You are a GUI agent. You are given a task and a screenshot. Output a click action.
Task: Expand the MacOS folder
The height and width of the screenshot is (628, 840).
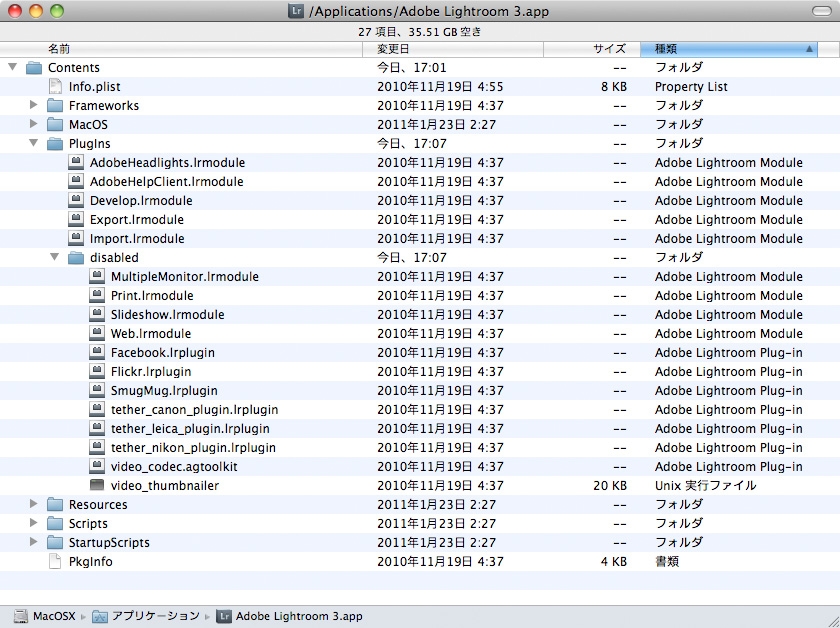[34, 124]
